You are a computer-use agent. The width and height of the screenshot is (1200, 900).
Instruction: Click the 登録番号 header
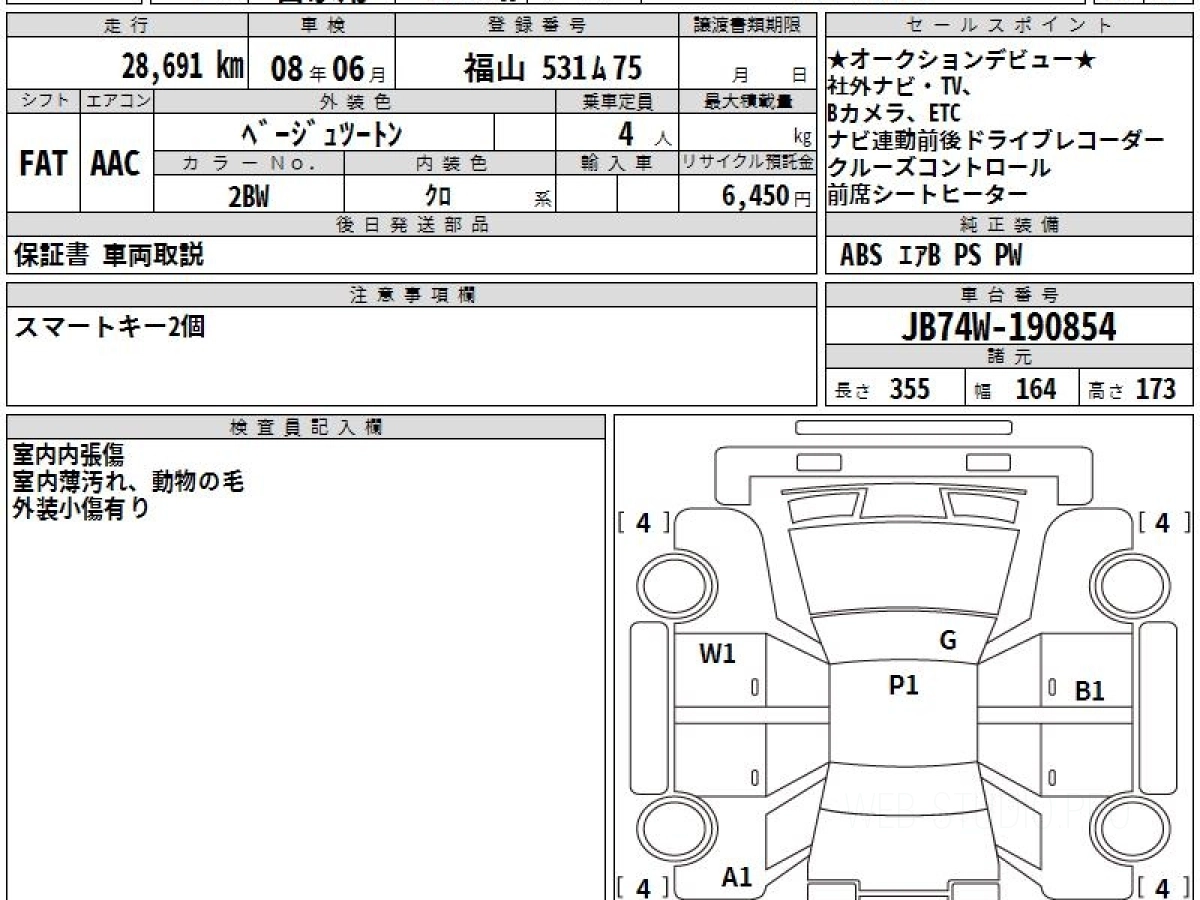[x=536, y=26]
